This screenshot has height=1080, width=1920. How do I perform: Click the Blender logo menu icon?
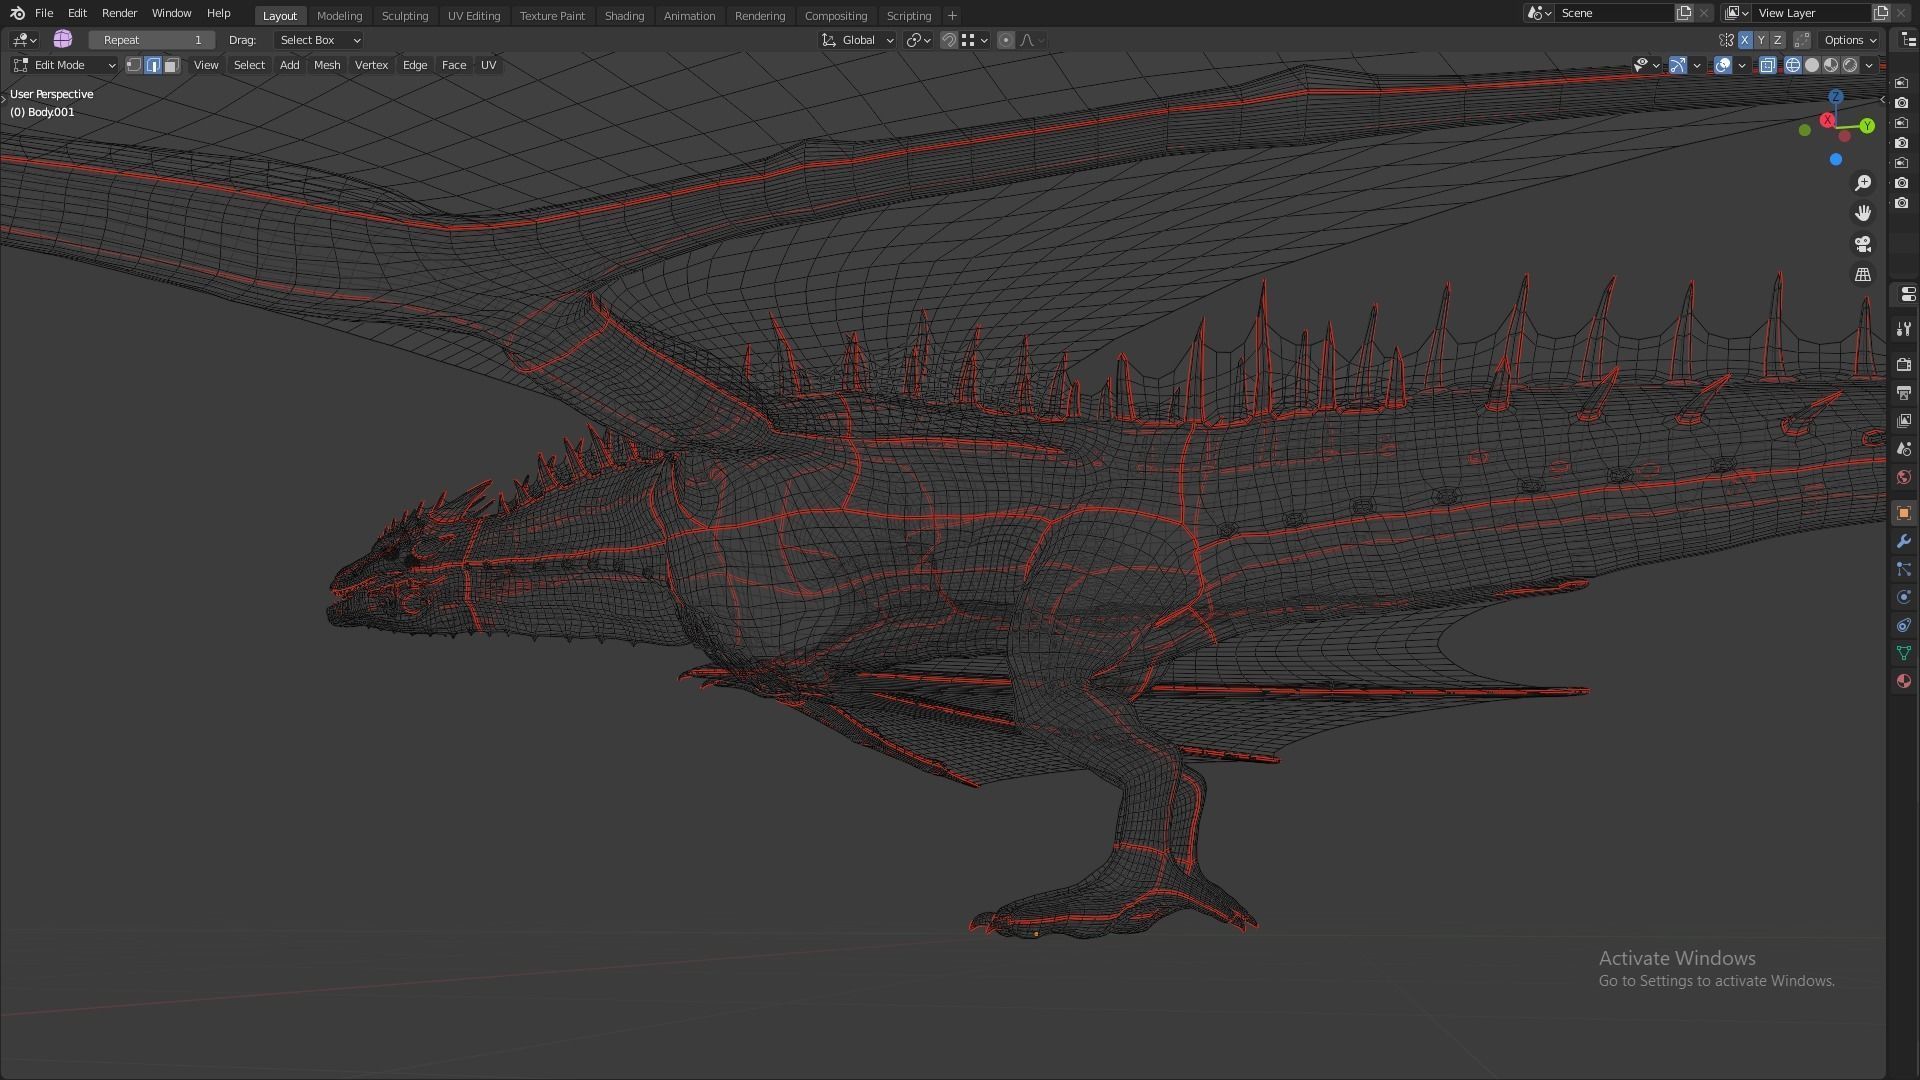pyautogui.click(x=17, y=13)
